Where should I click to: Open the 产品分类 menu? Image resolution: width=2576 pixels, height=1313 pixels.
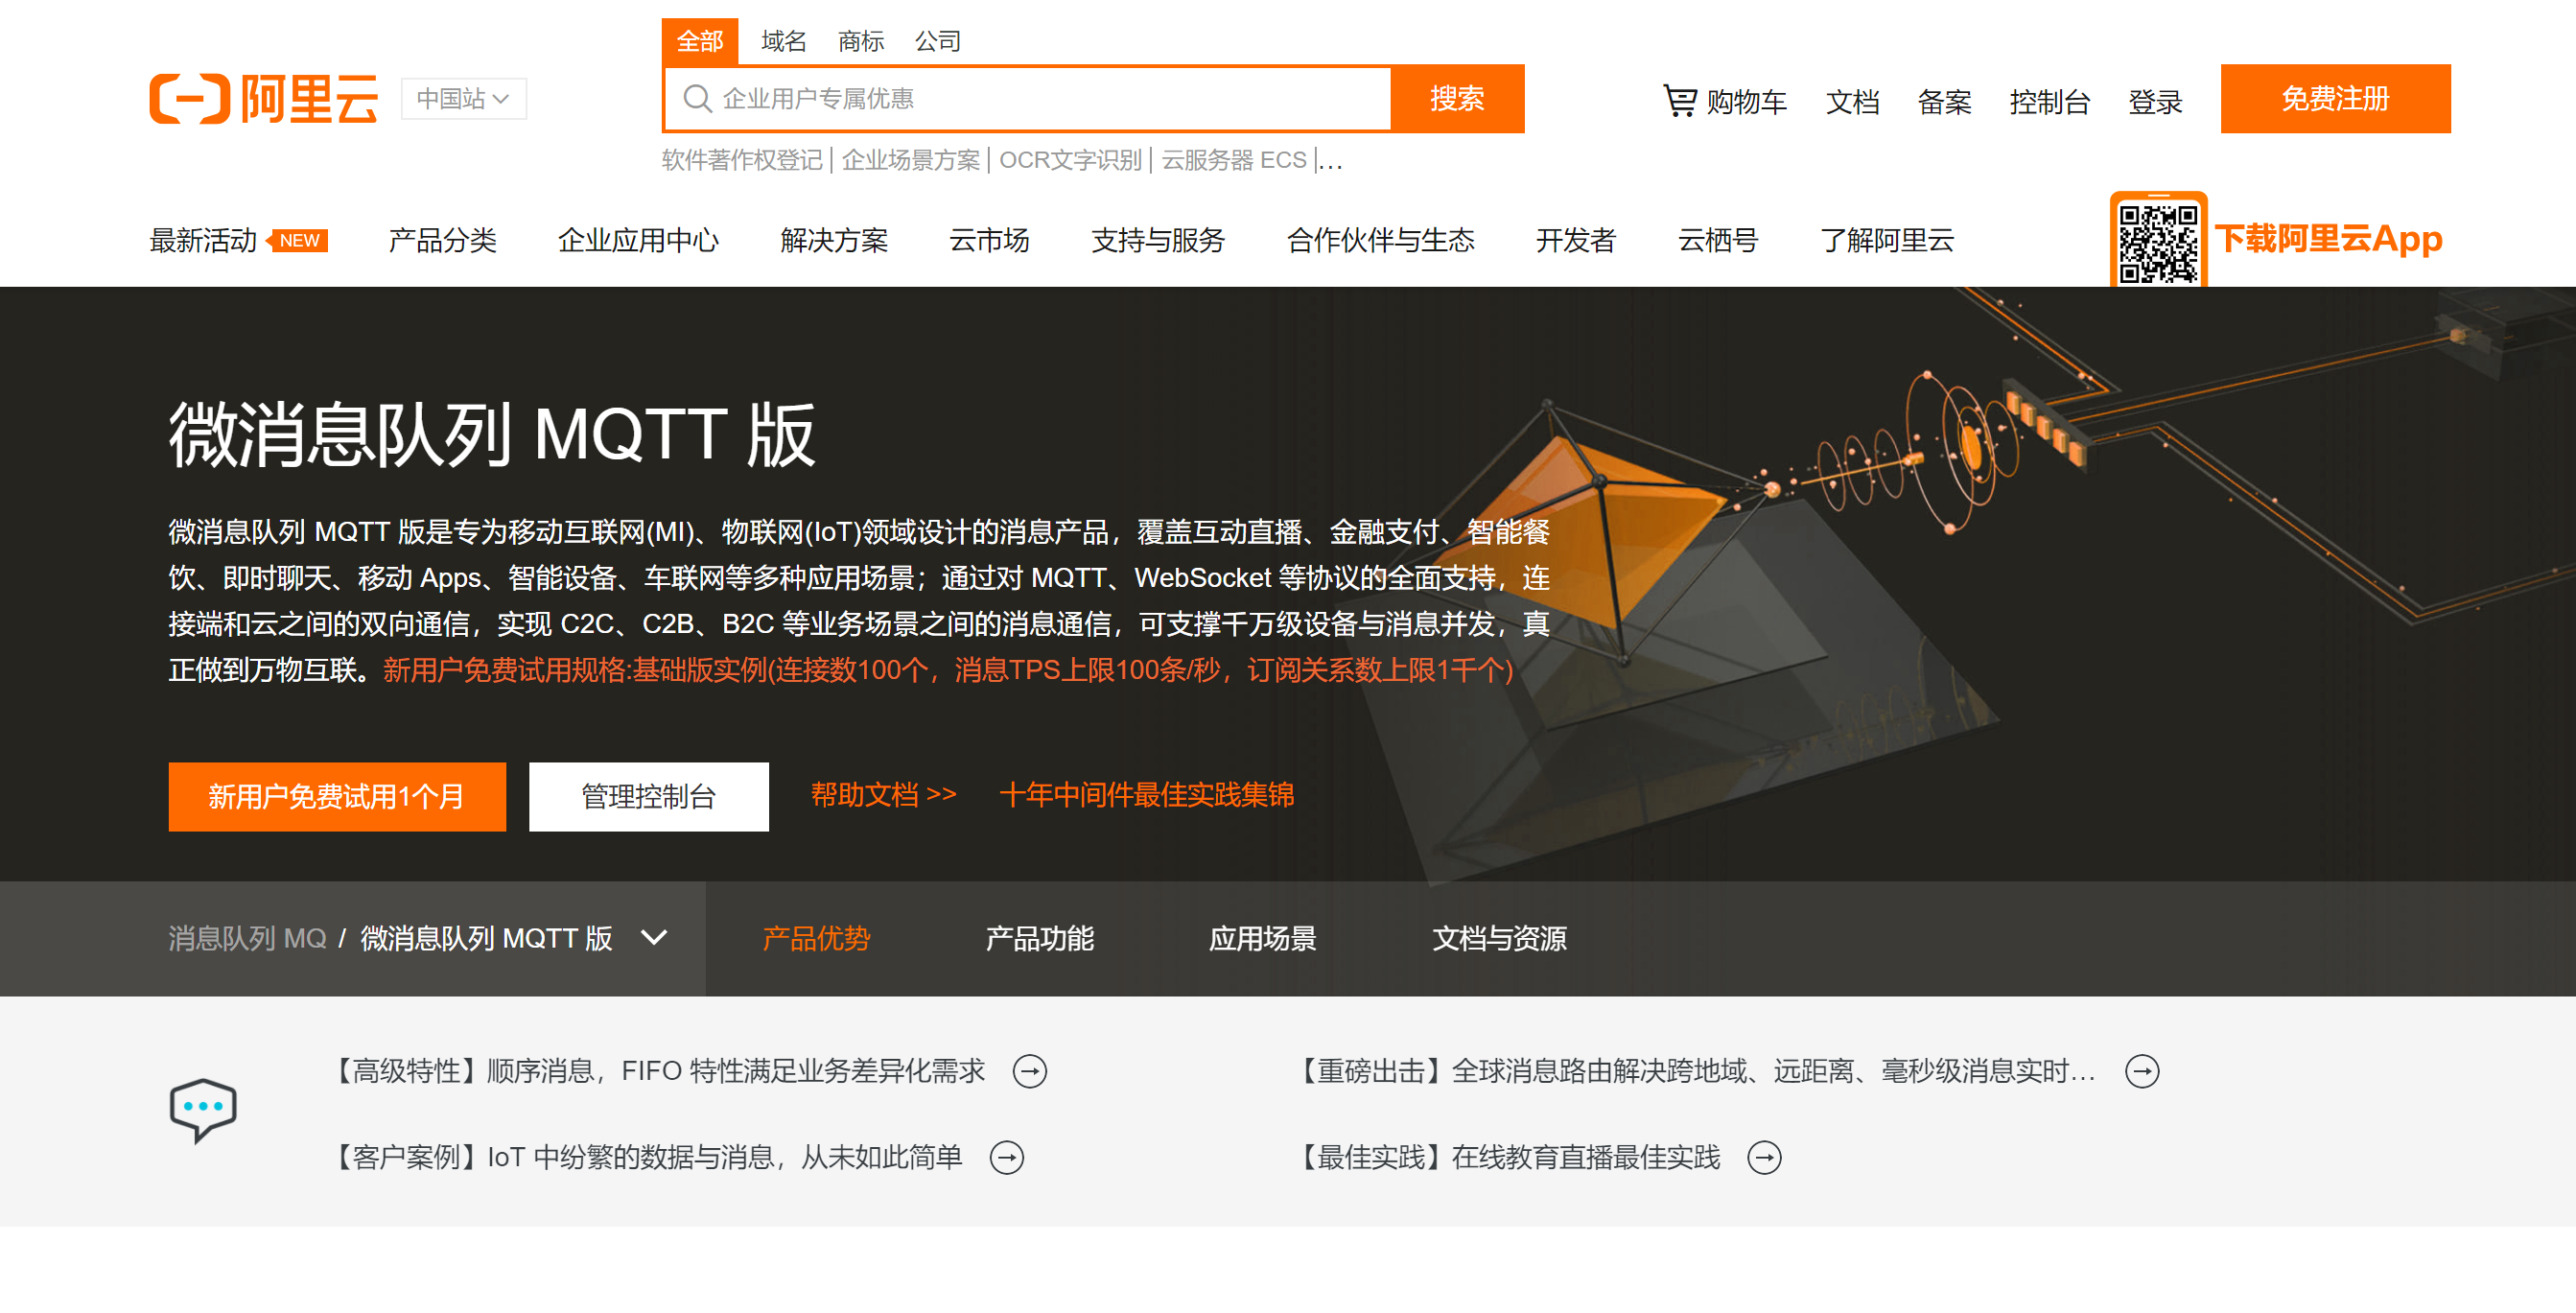[442, 240]
